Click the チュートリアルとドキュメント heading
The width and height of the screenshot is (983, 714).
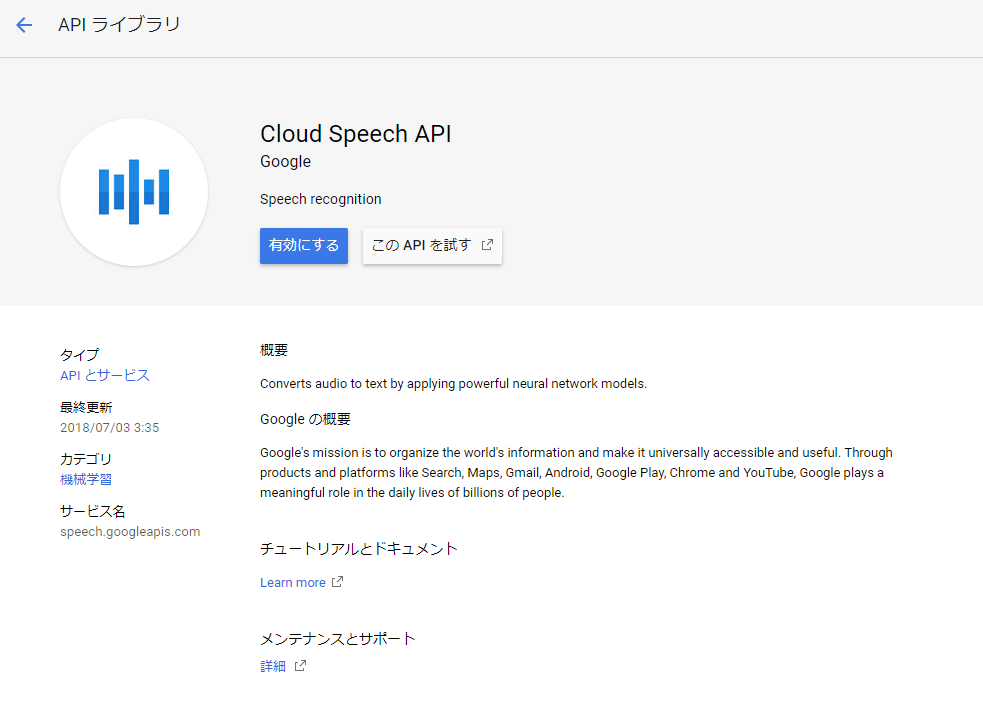coord(359,549)
